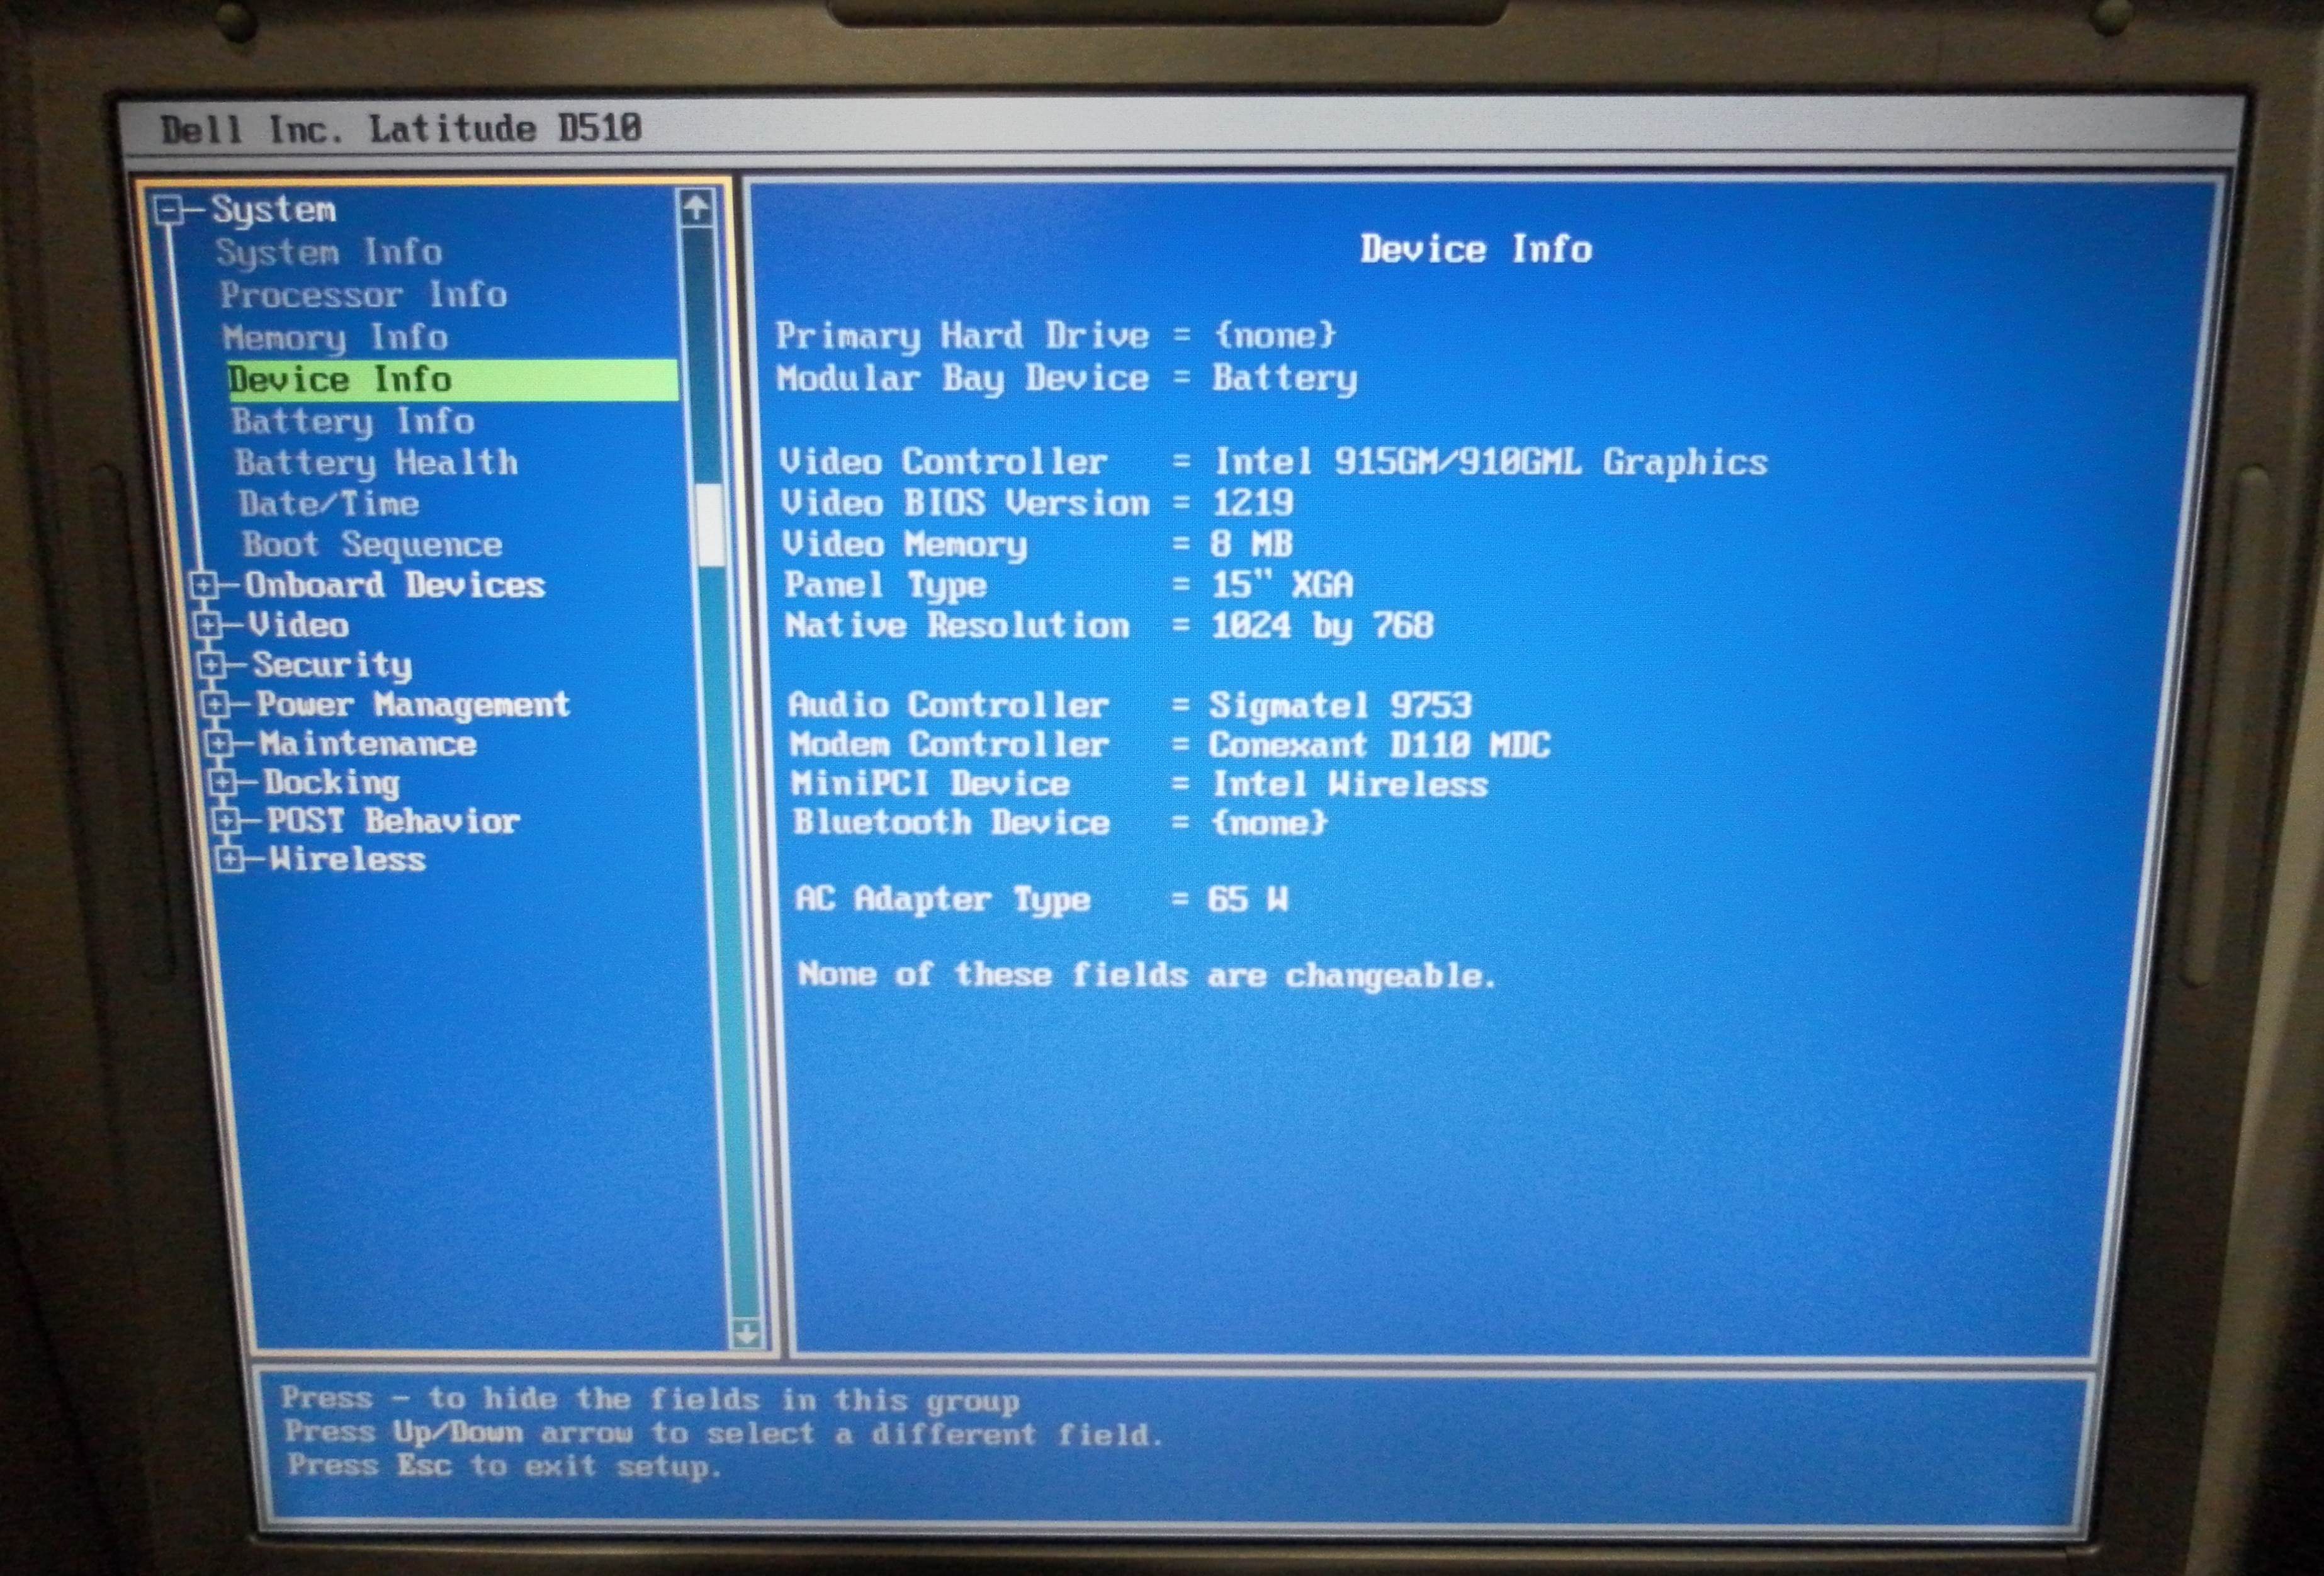2324x1576 pixels.
Task: Select Memory Info entry
Action: (x=335, y=338)
